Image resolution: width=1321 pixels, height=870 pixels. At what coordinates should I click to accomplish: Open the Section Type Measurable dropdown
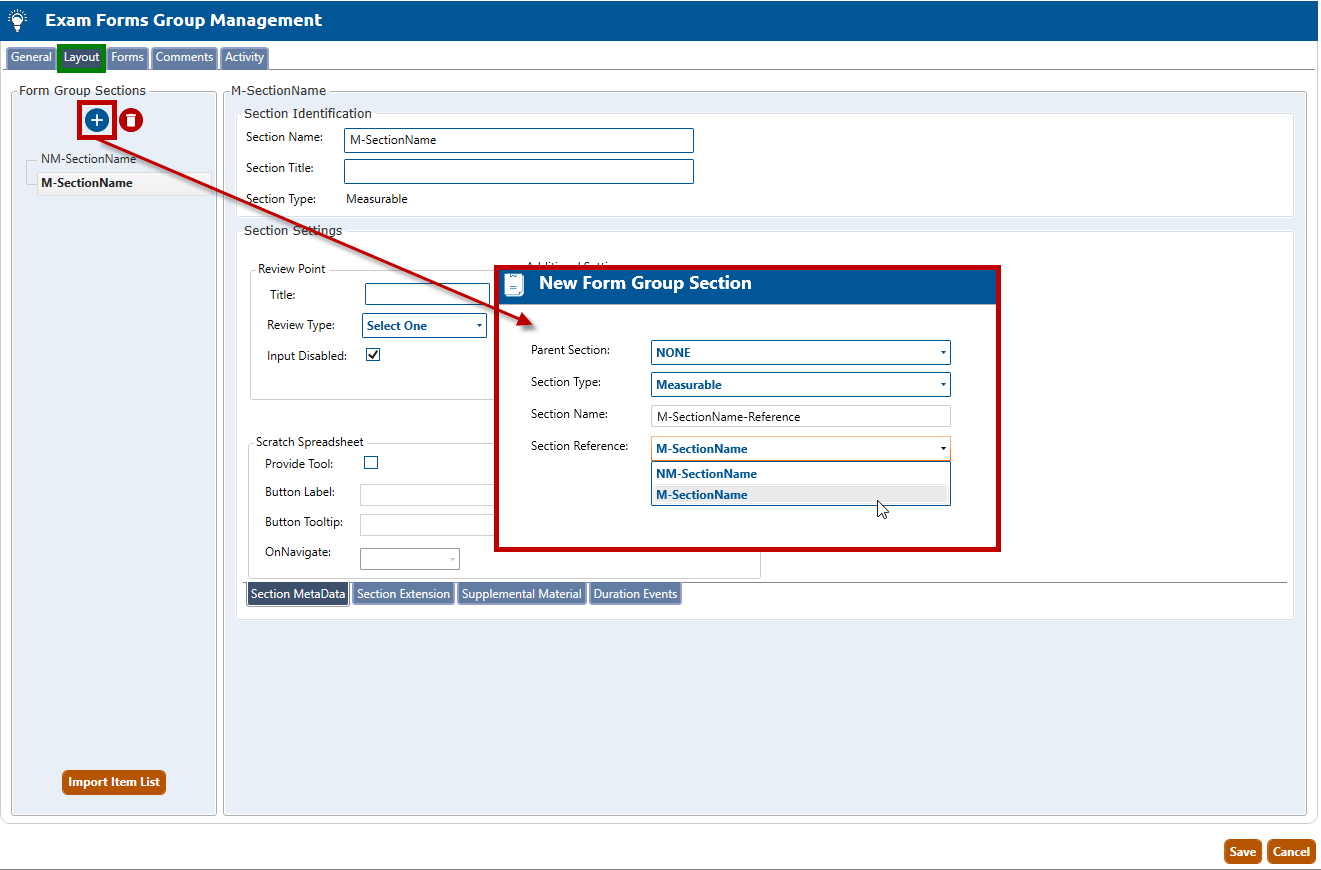[x=800, y=385]
